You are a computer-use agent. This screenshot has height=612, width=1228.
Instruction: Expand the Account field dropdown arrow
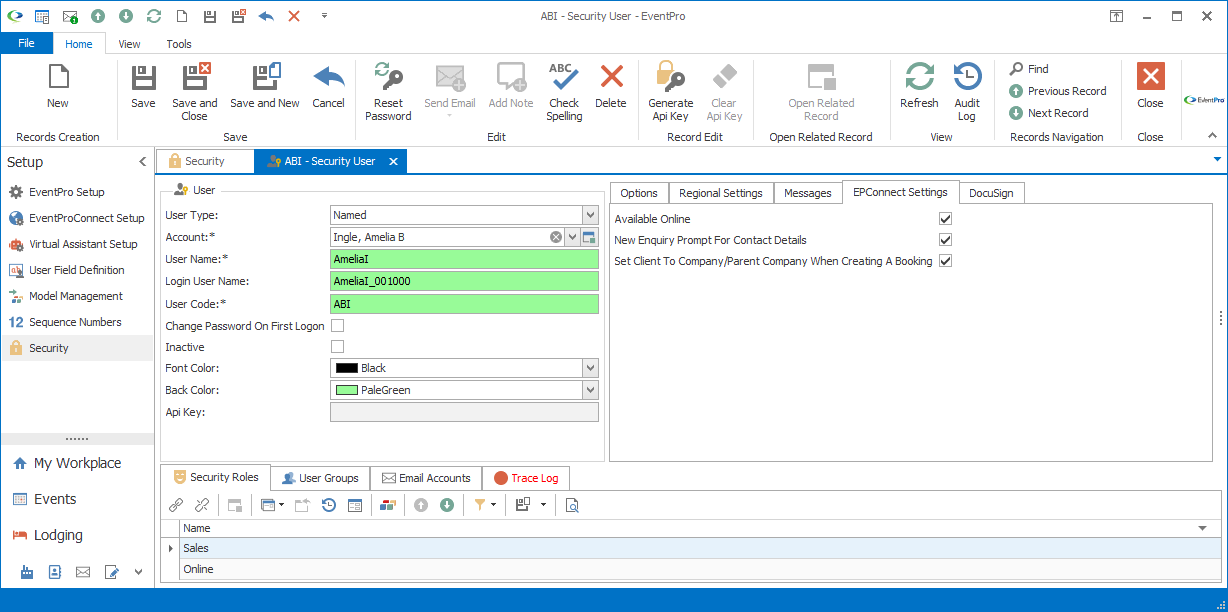(573, 237)
